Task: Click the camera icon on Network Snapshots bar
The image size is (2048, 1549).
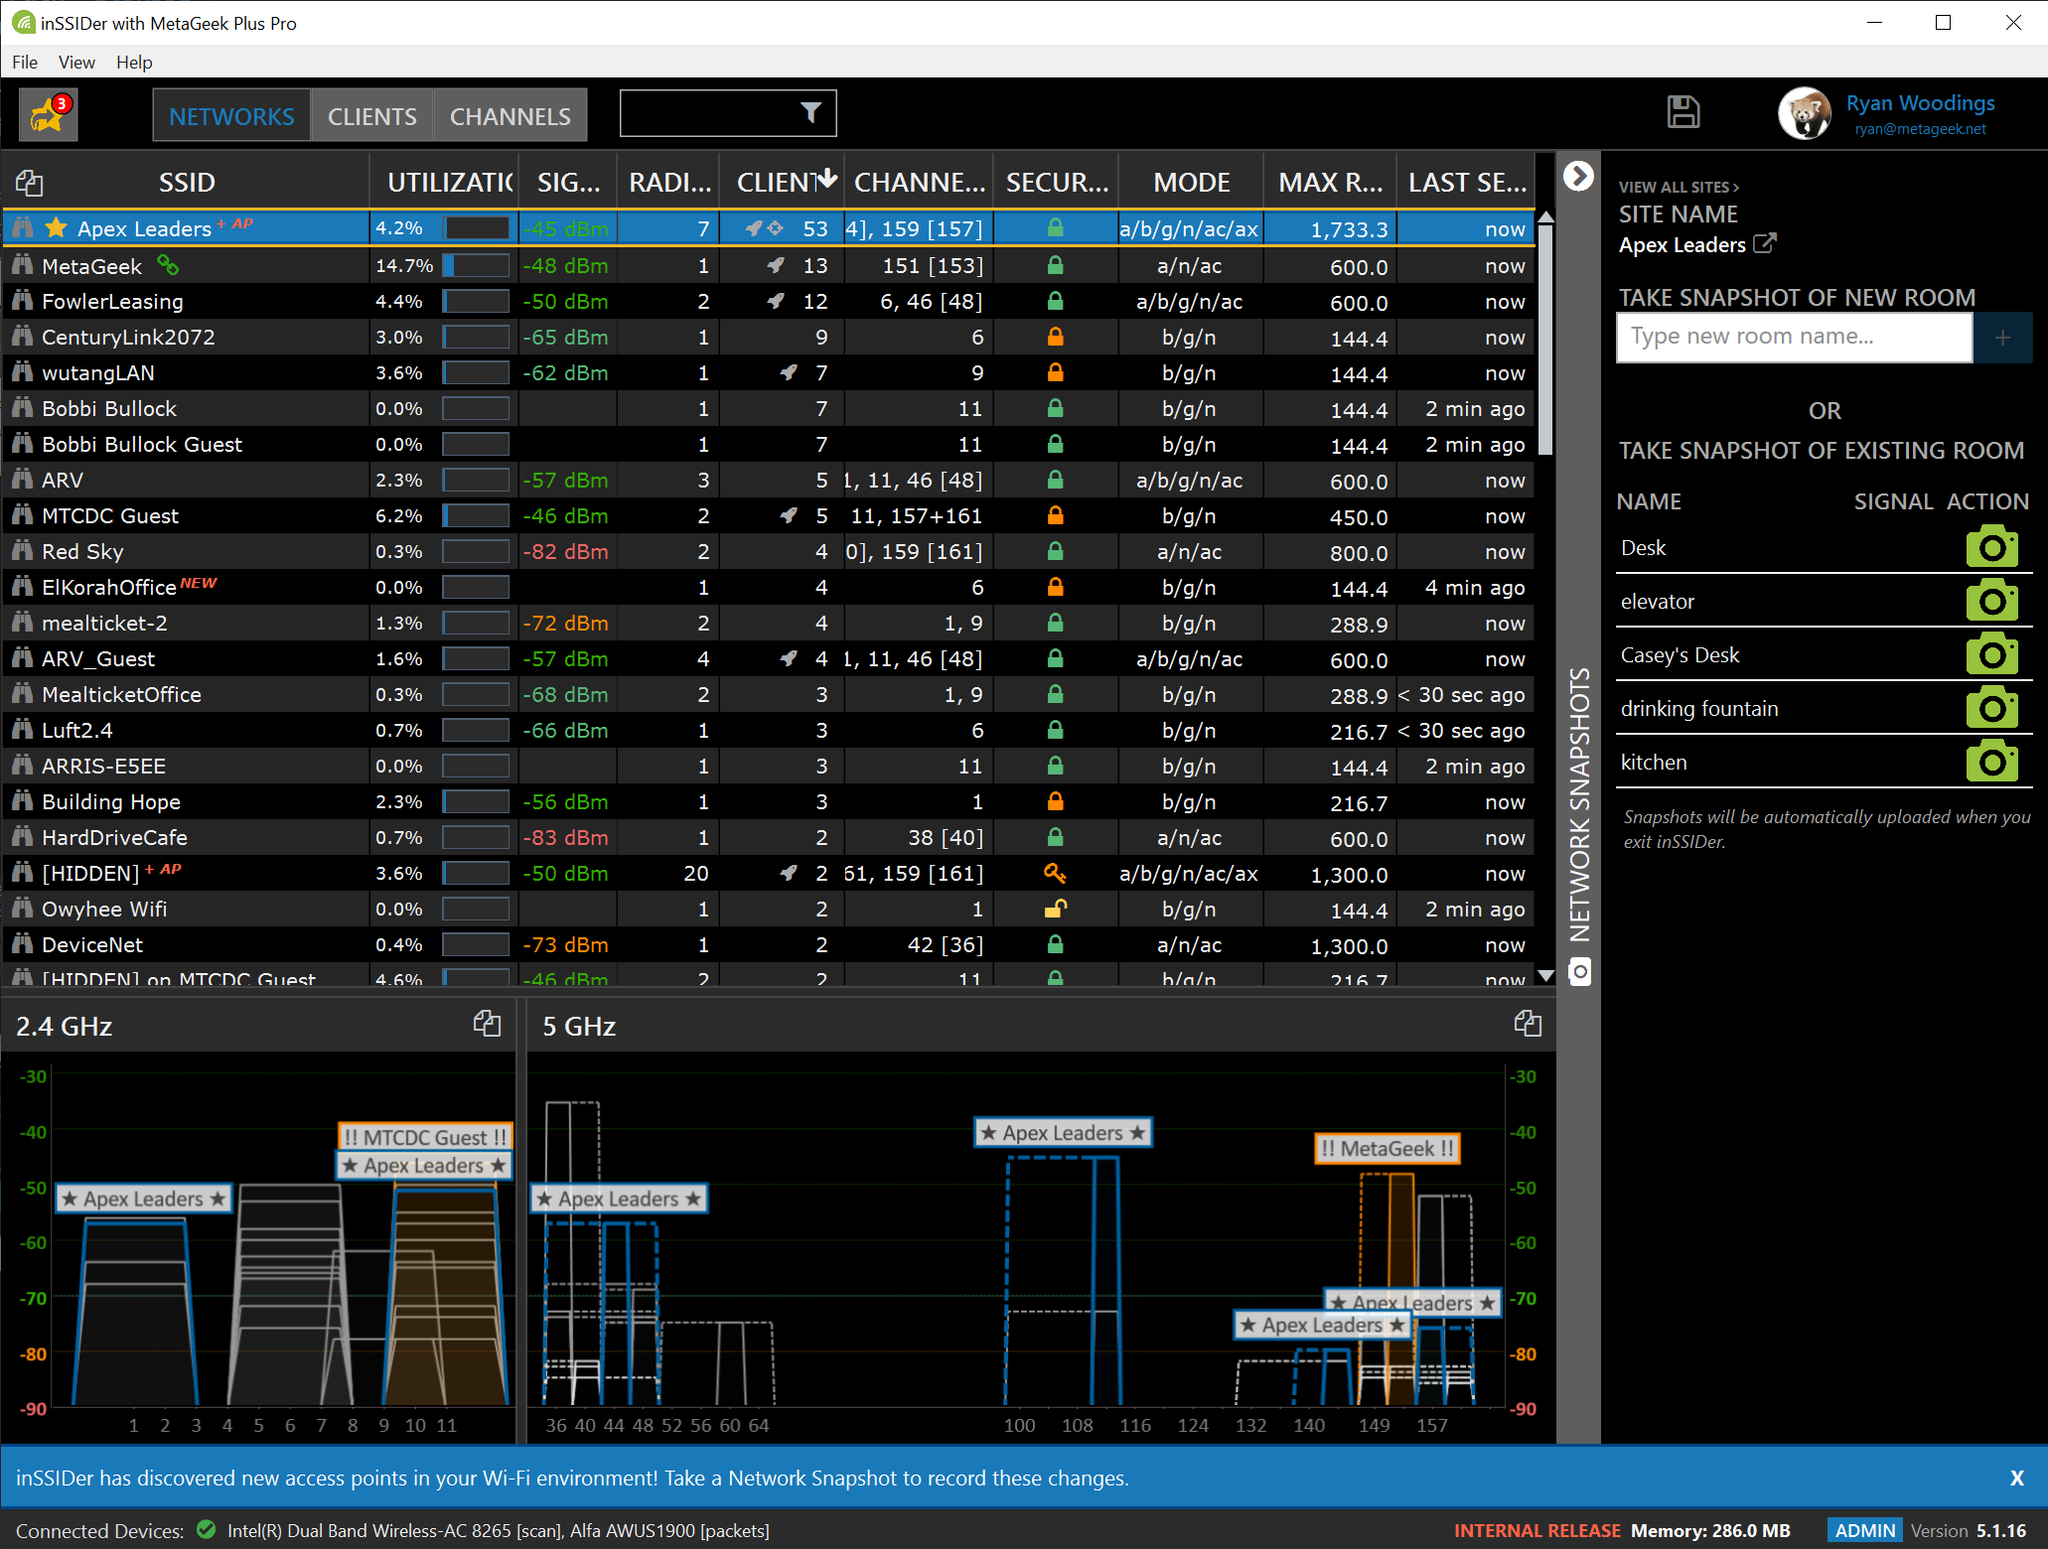Action: (x=1579, y=971)
